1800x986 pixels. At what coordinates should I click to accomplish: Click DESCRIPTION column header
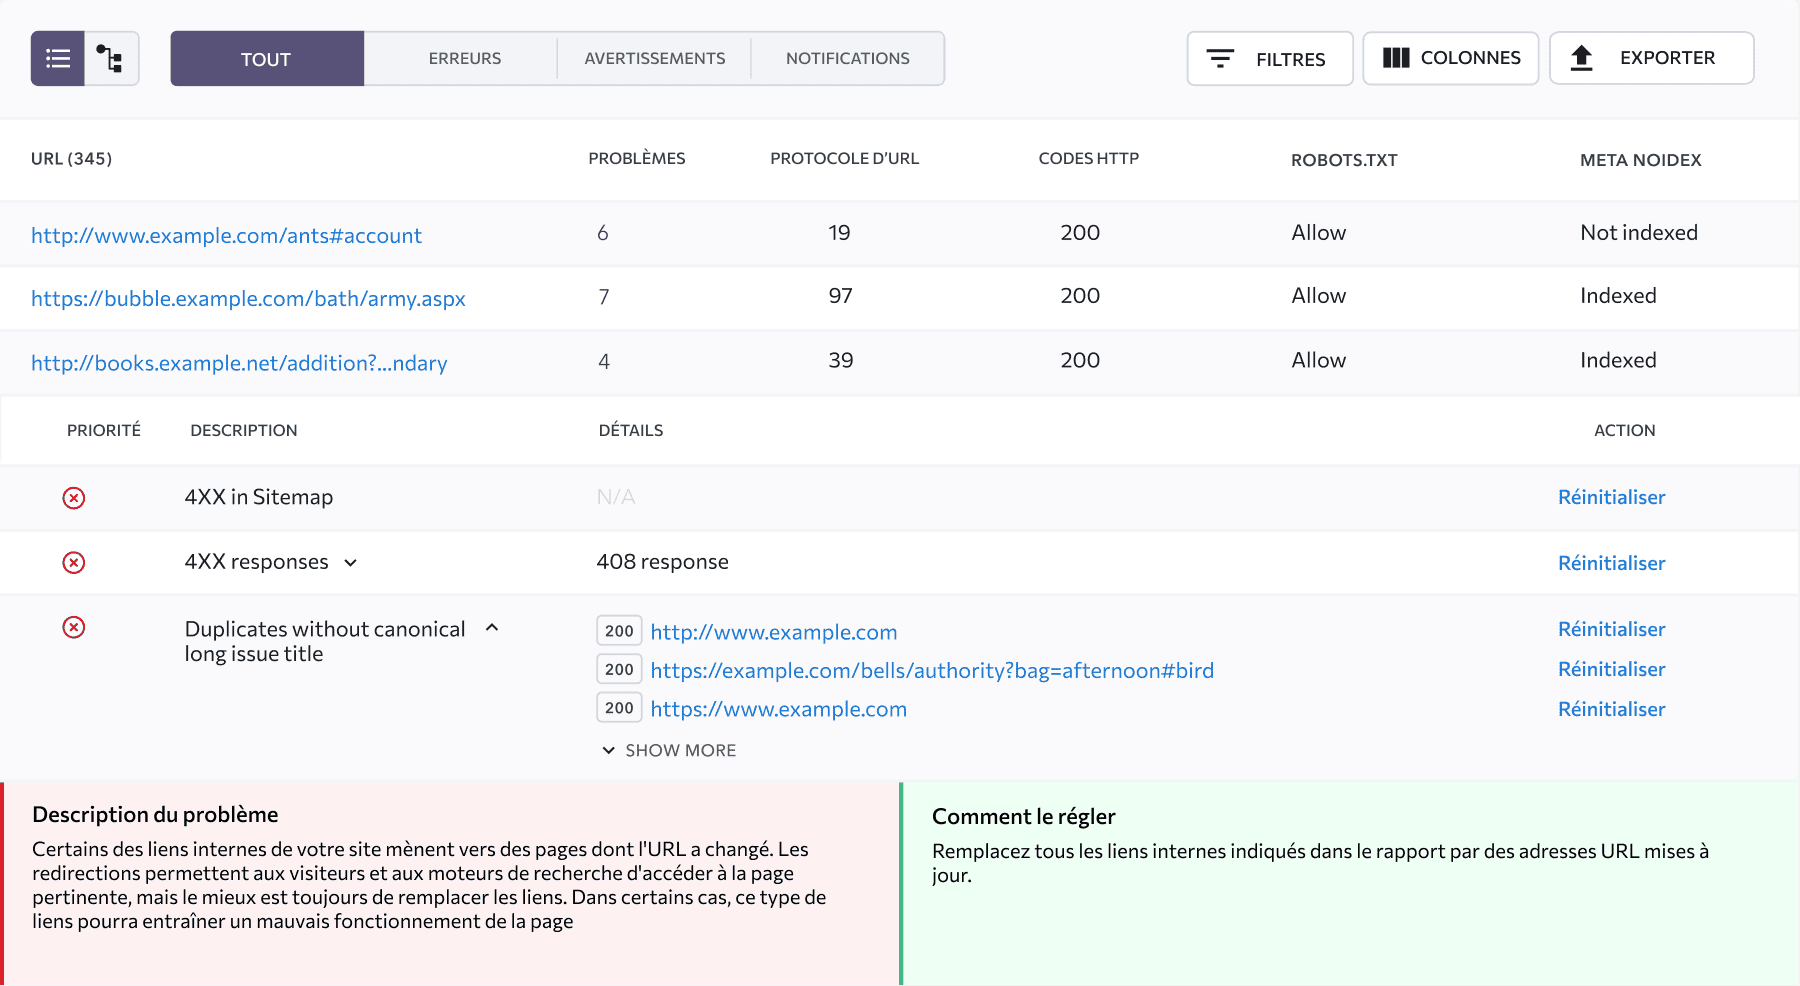(x=244, y=430)
